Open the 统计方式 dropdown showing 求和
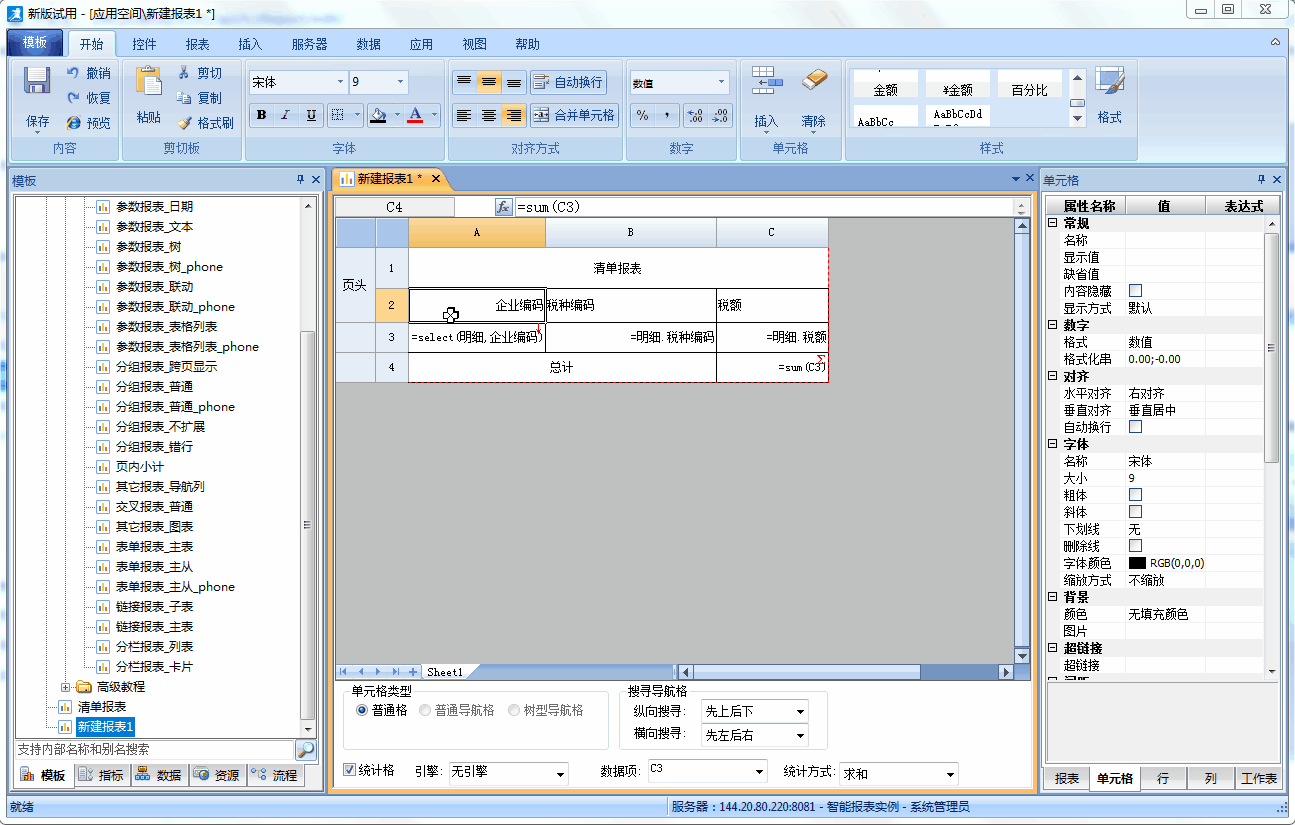 949,774
